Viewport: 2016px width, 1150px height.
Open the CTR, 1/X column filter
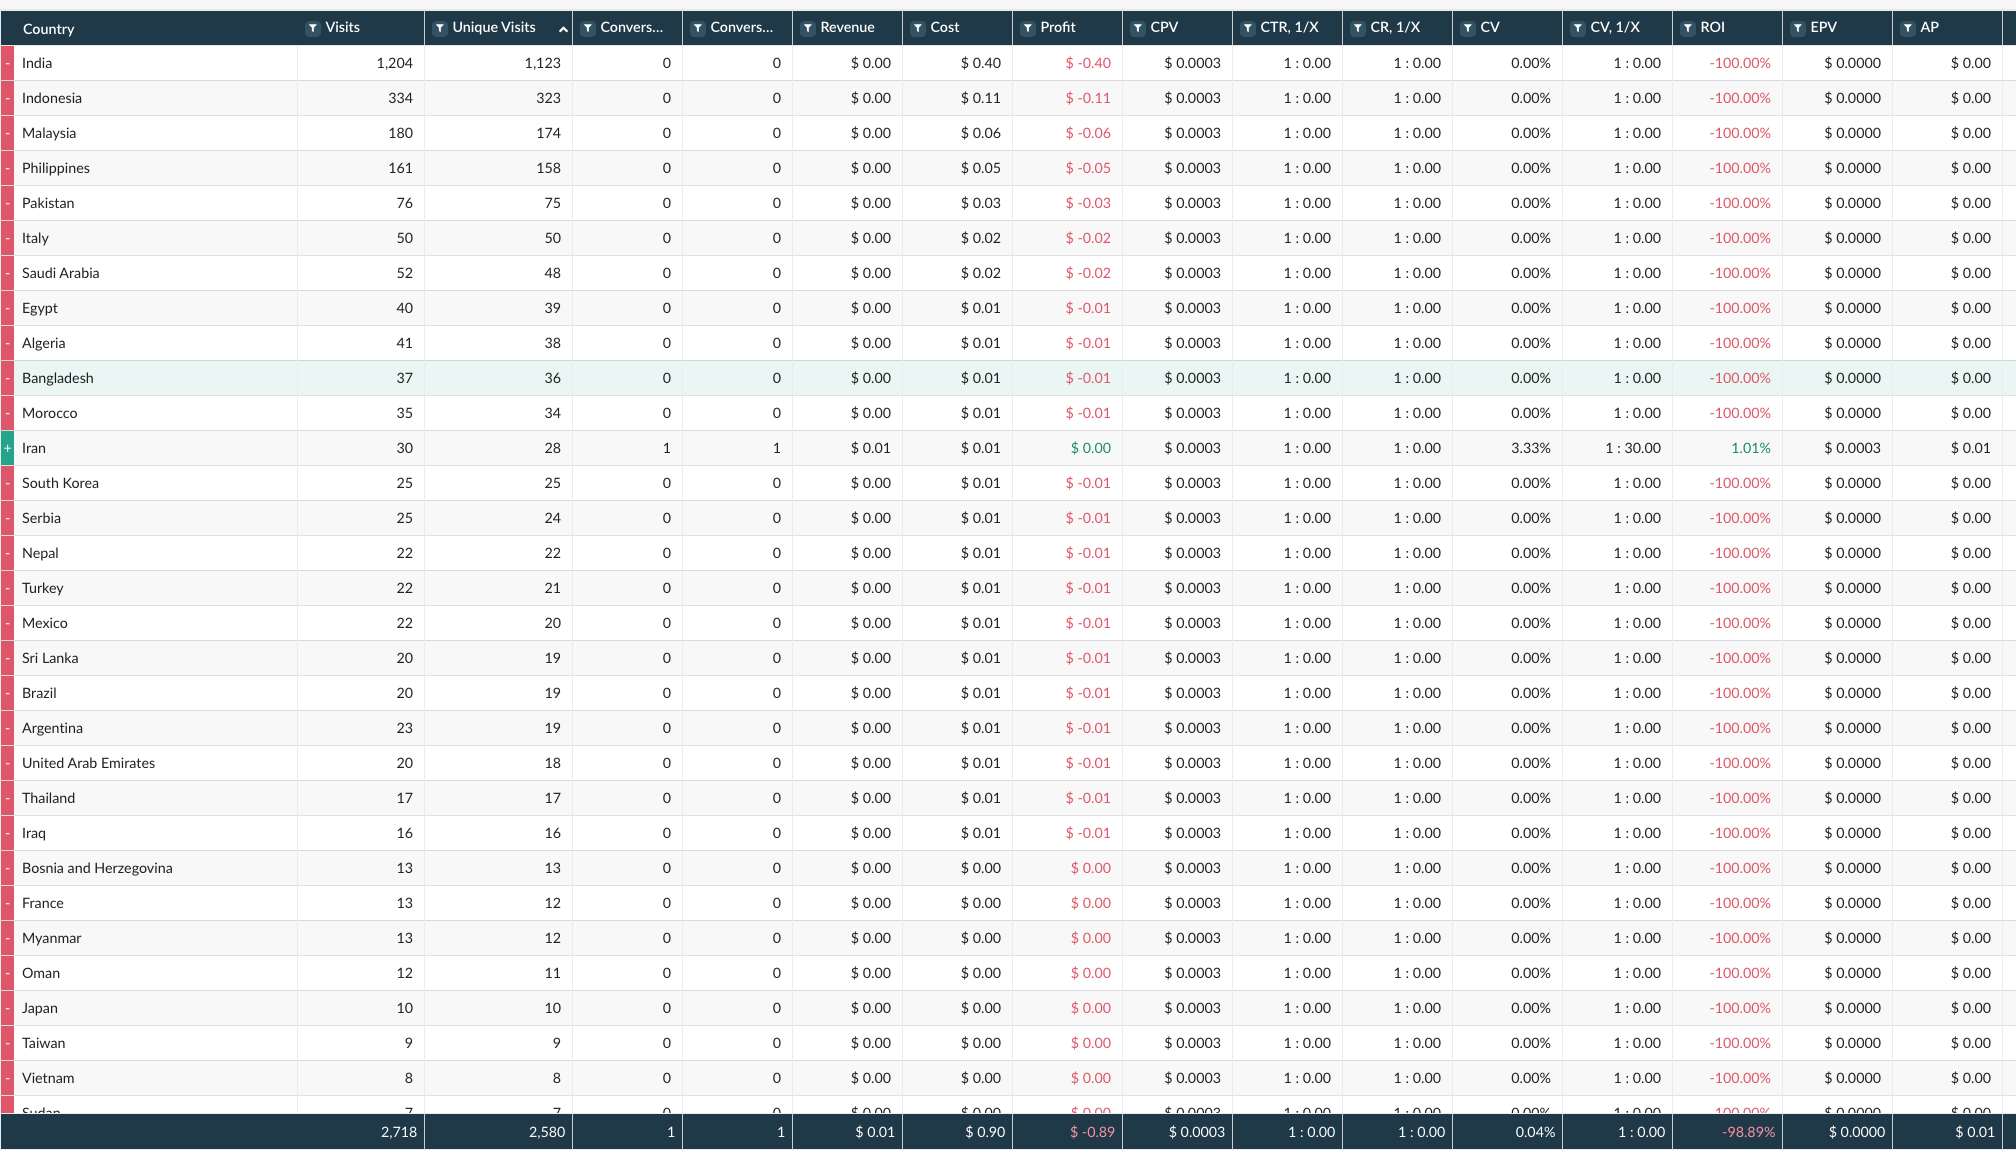[x=1248, y=28]
